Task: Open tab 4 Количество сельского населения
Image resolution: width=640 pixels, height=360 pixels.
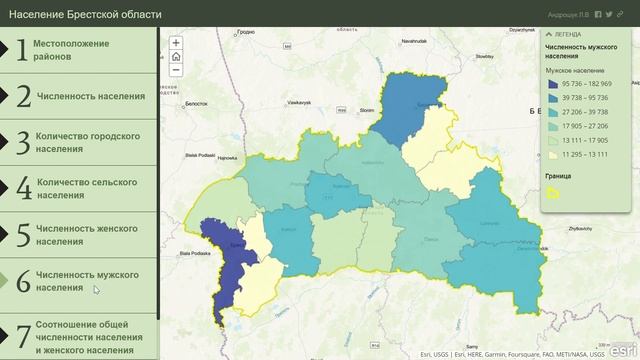Action: click(x=78, y=189)
